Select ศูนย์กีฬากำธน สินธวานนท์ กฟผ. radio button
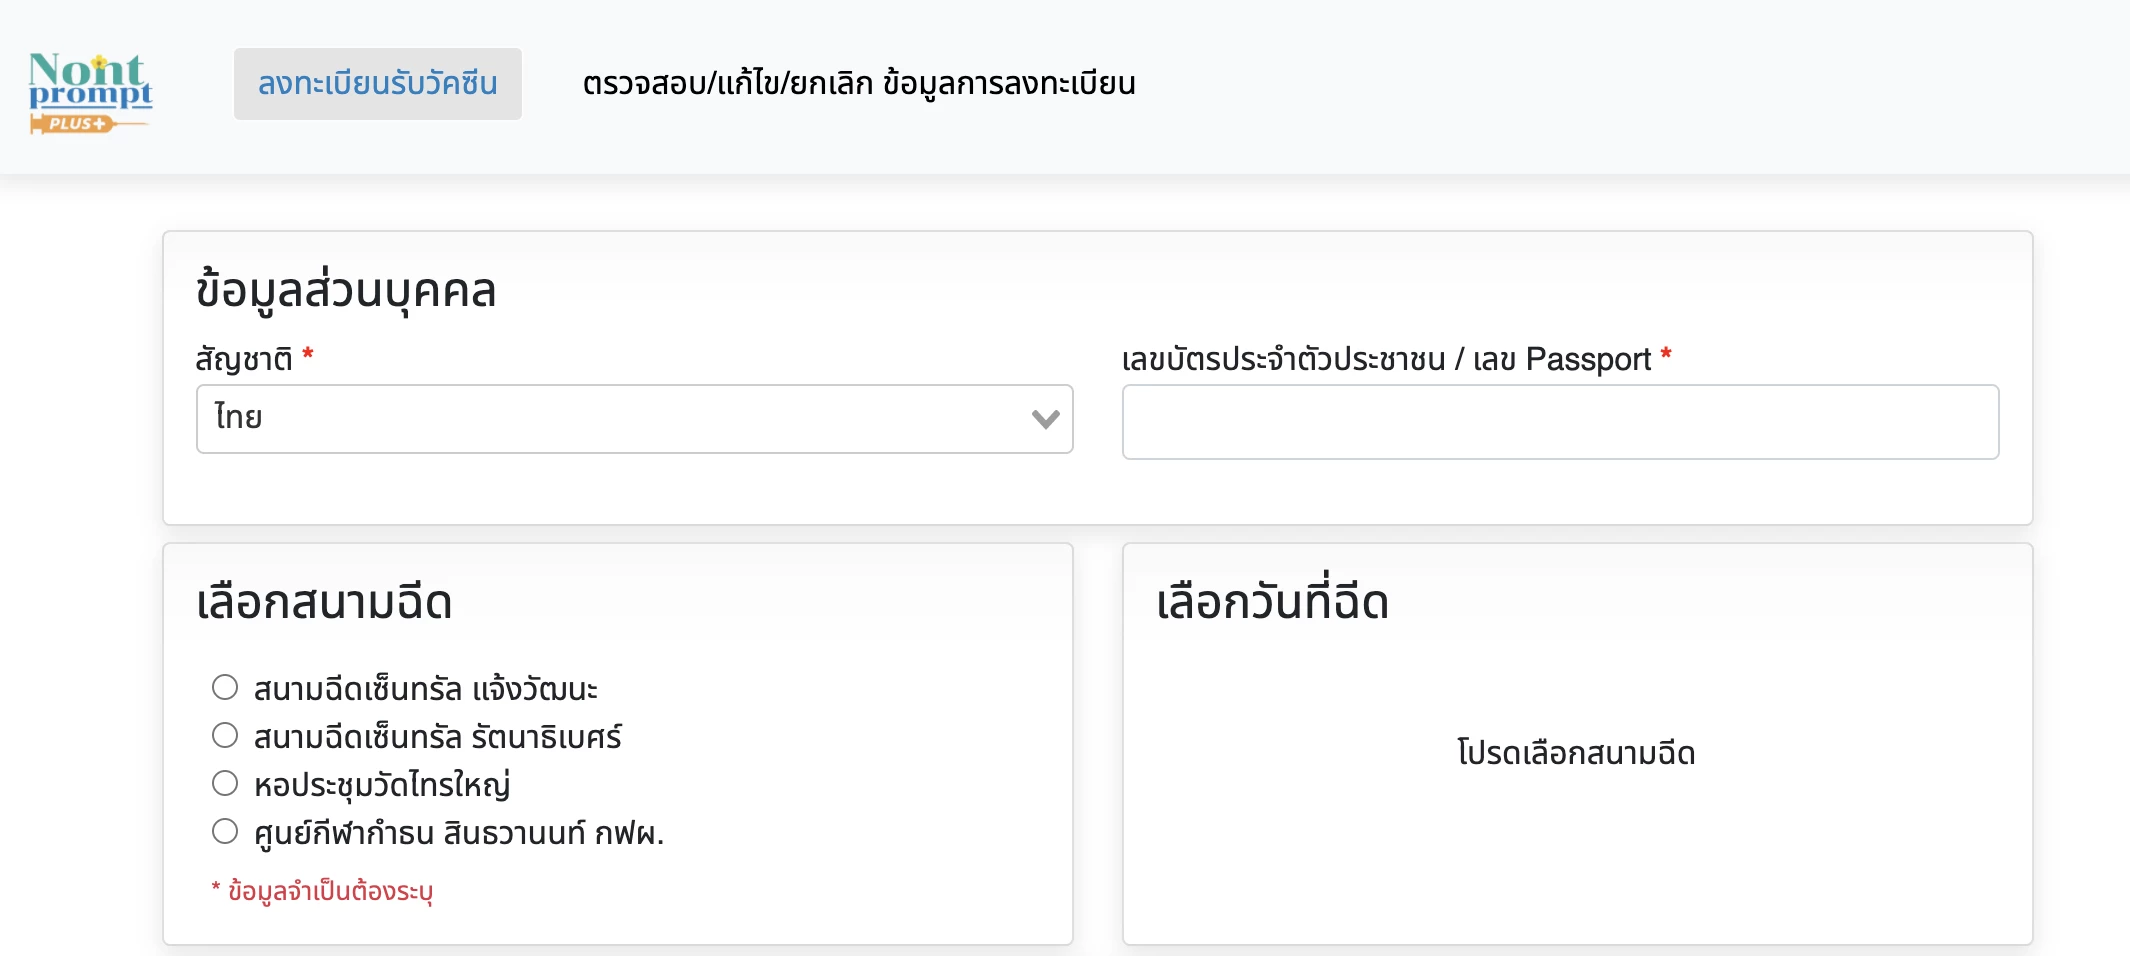 225,831
